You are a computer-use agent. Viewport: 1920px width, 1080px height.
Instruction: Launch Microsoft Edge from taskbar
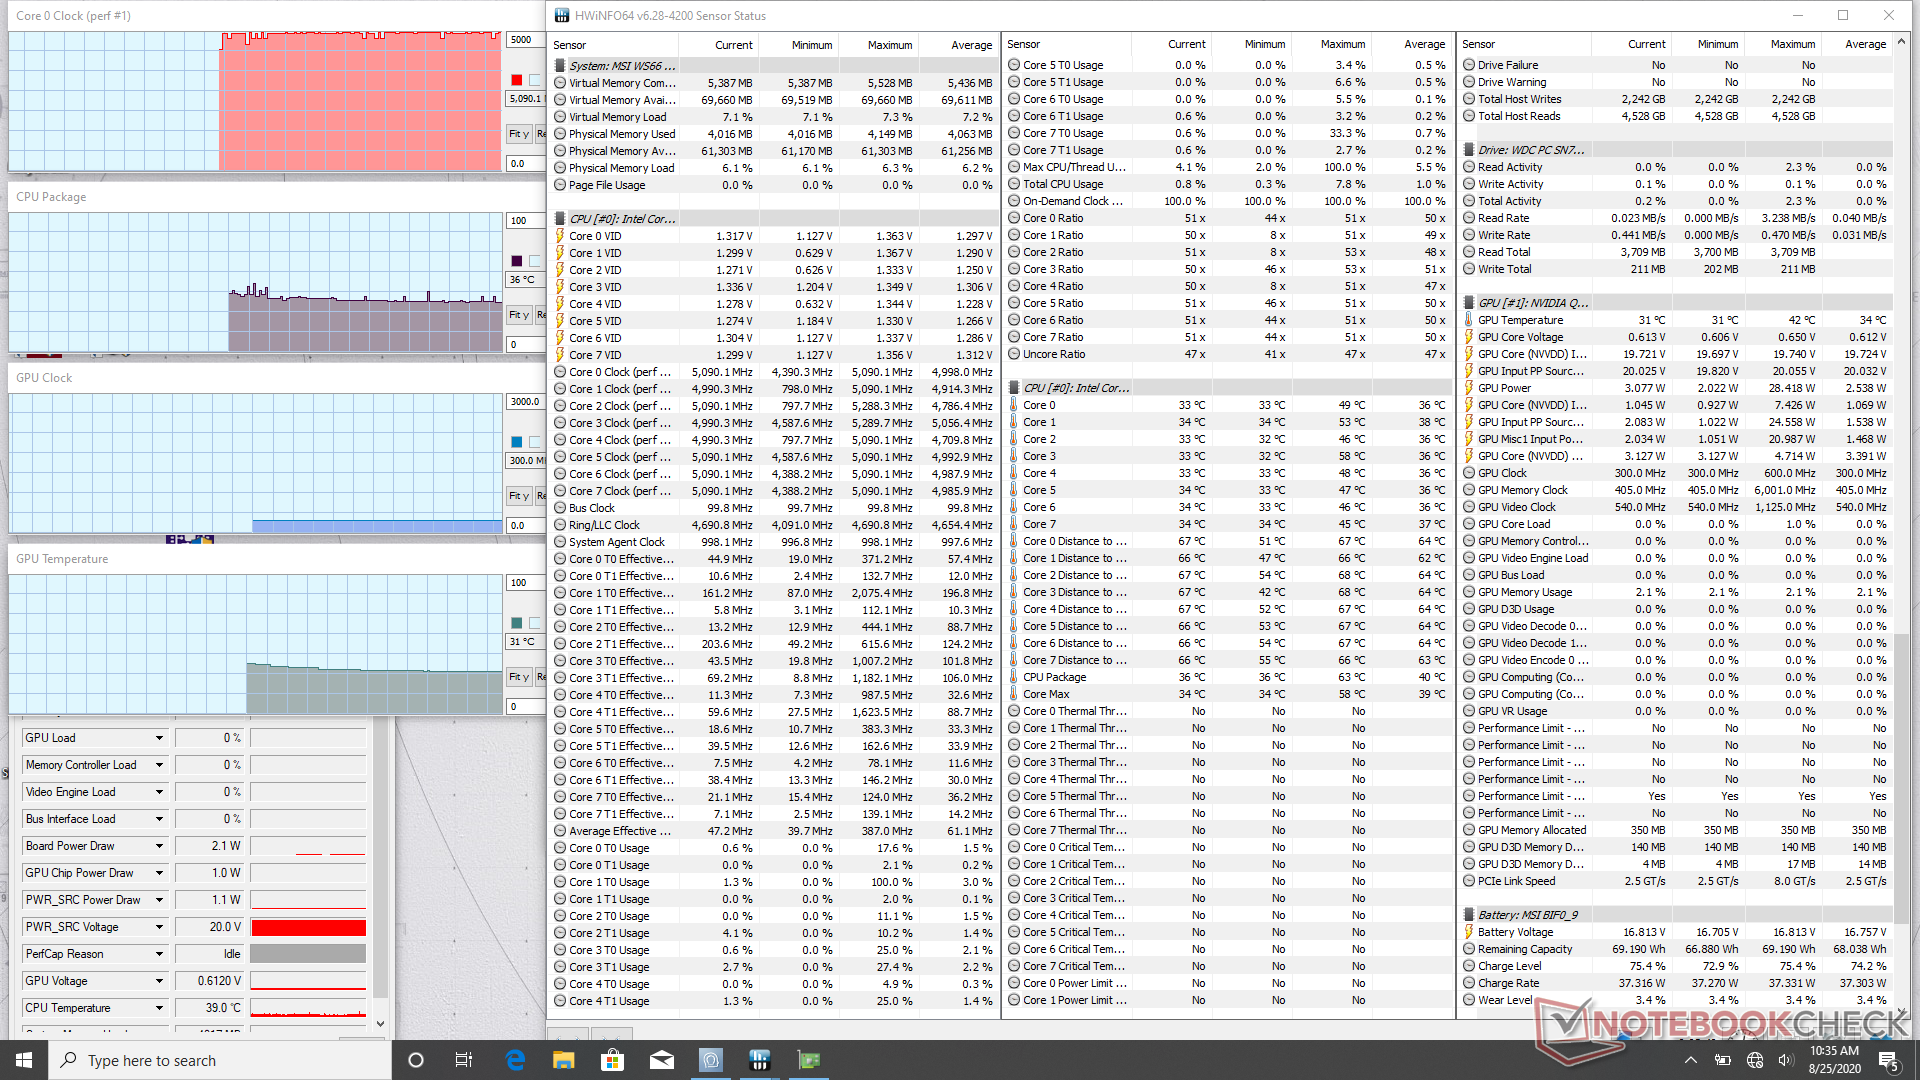tap(515, 1060)
